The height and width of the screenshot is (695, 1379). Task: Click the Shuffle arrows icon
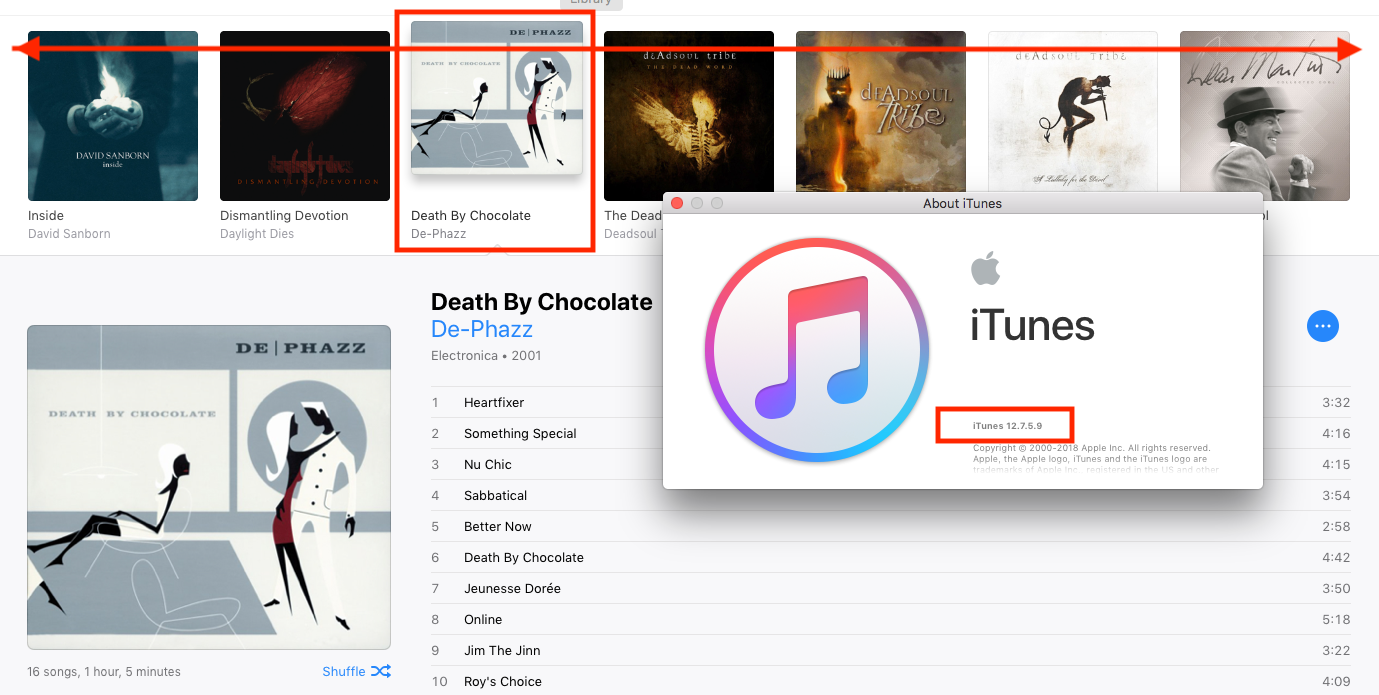click(381, 671)
